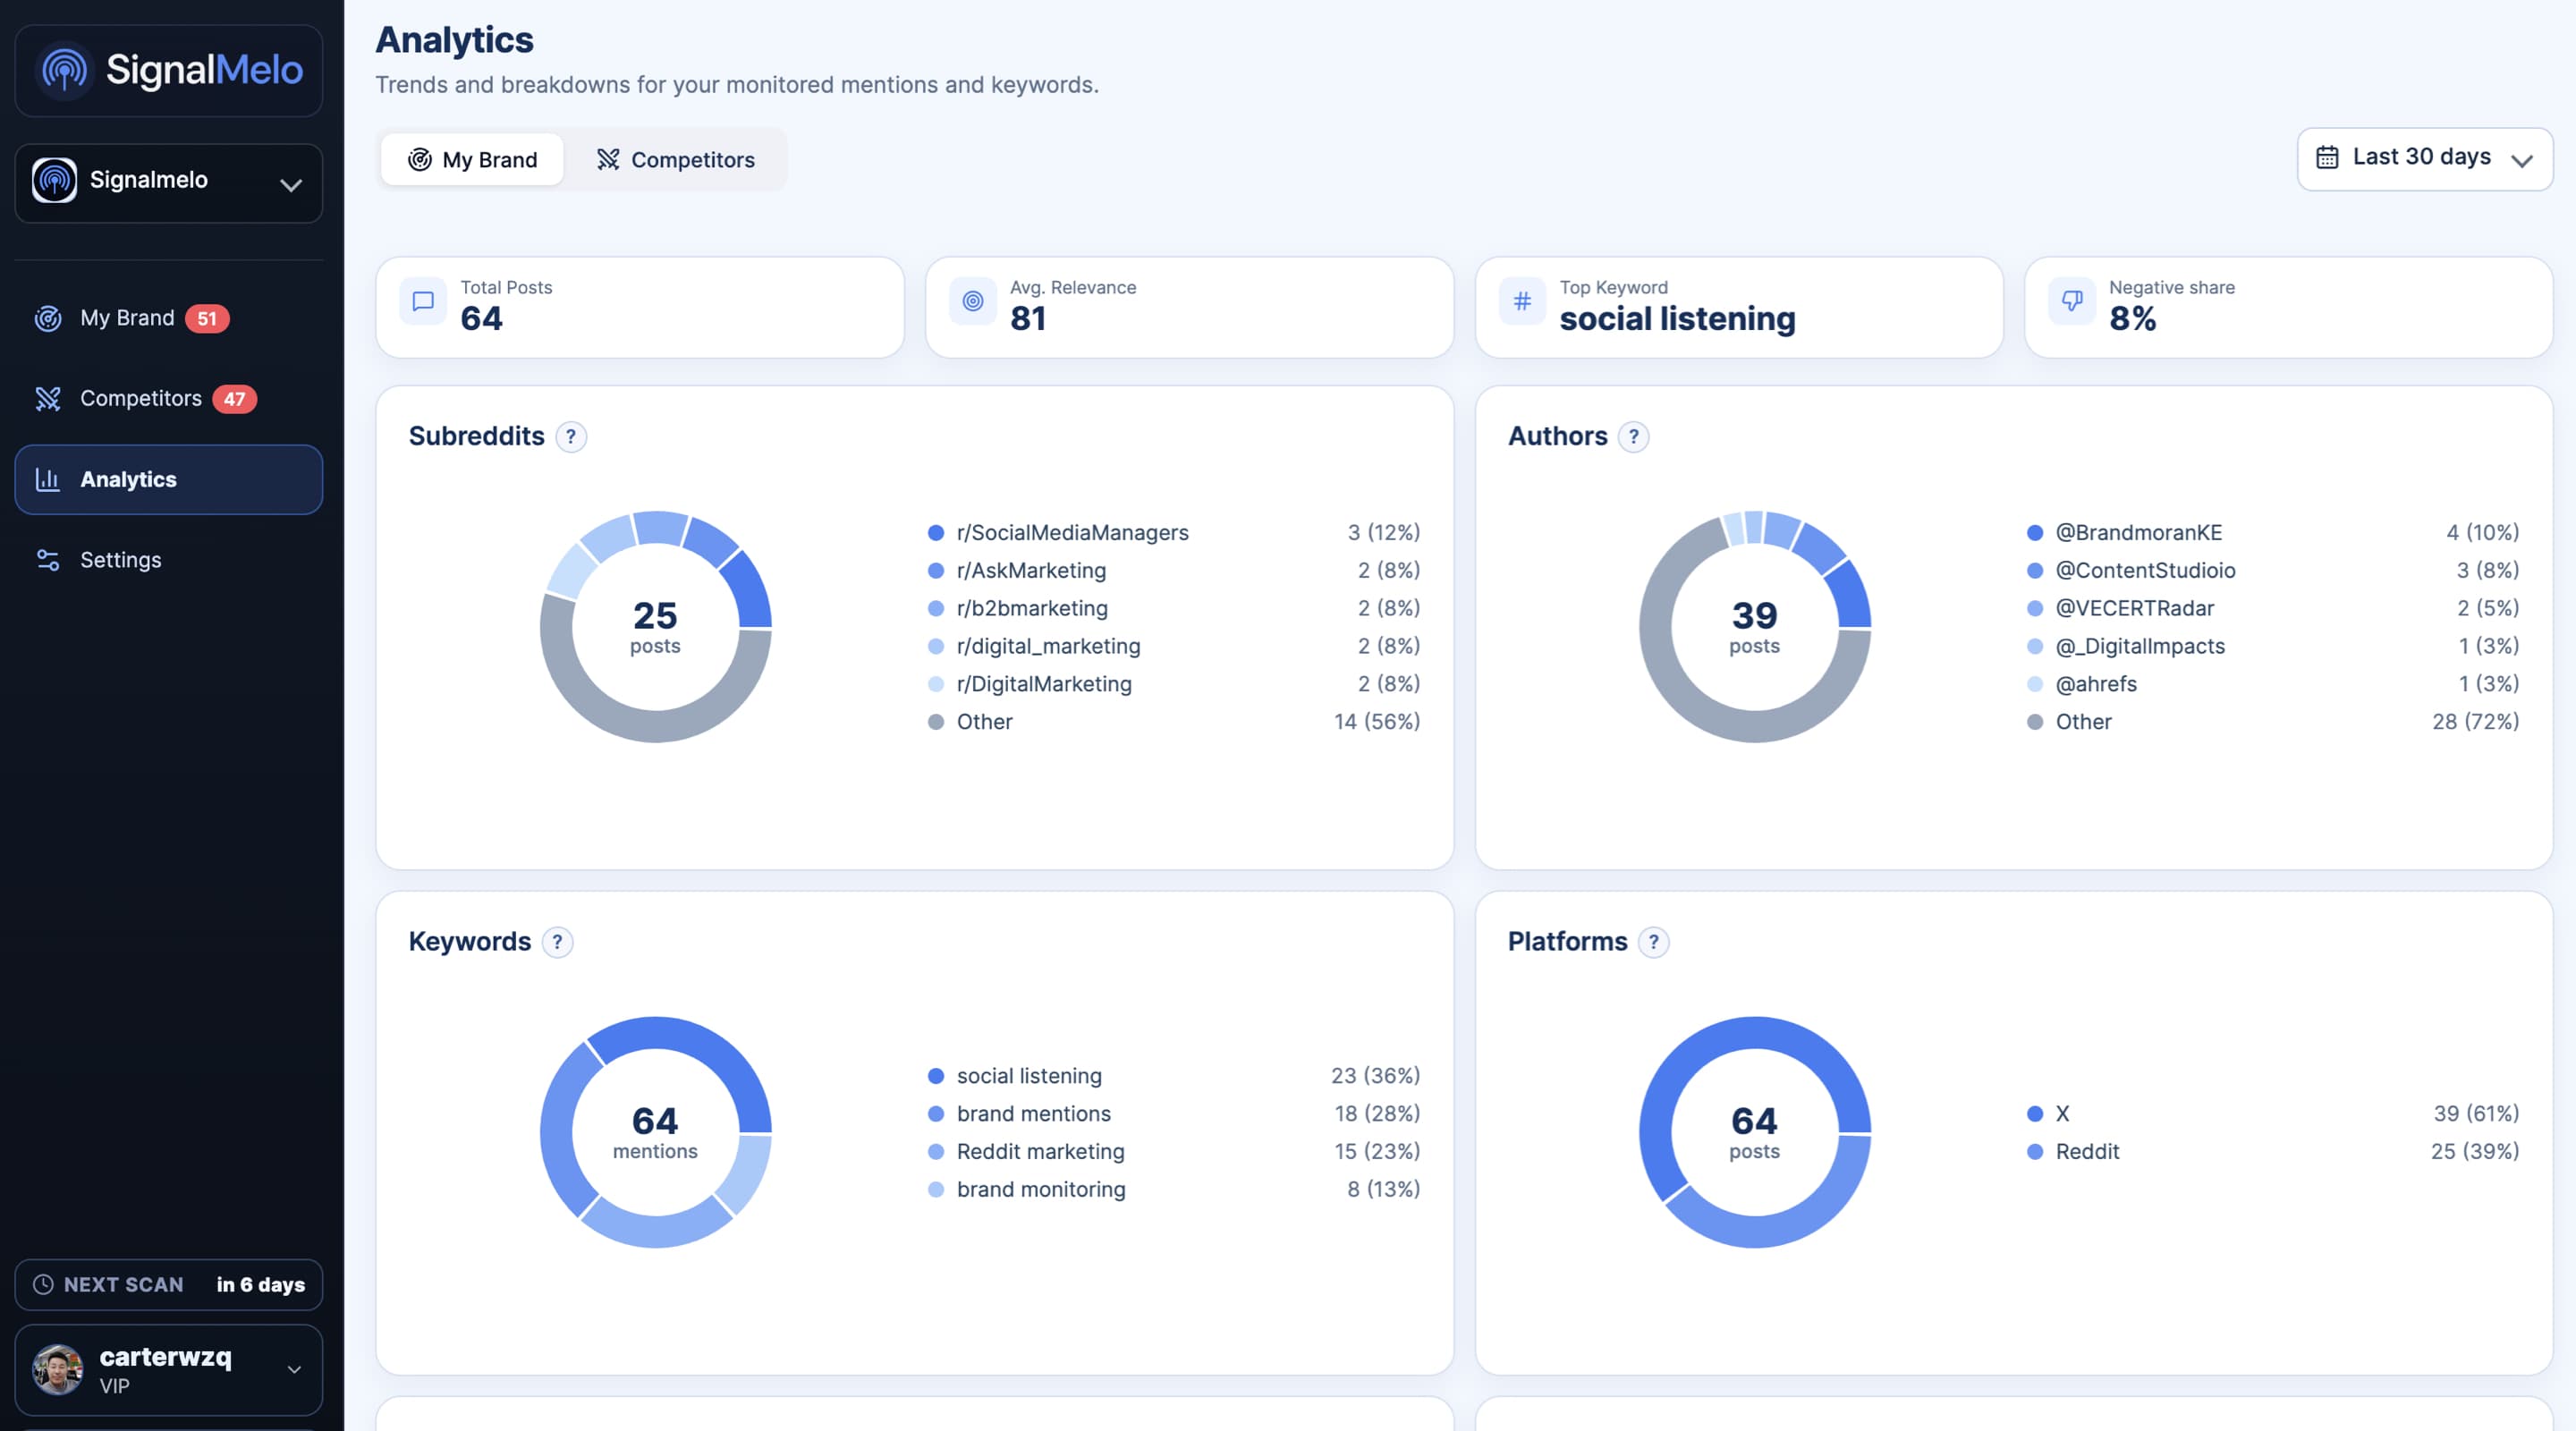Select social listening keyword legend entry
The height and width of the screenshot is (1431, 2576).
pyautogui.click(x=1174, y=1076)
